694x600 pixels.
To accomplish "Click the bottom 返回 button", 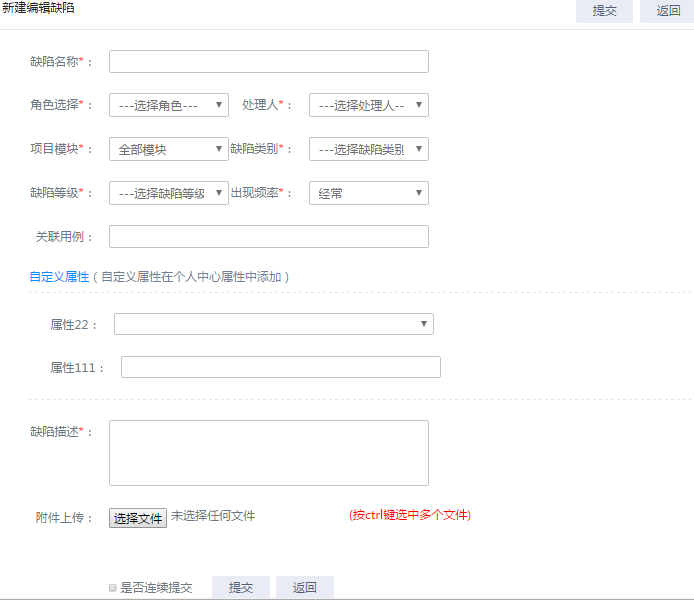I will coord(305,588).
